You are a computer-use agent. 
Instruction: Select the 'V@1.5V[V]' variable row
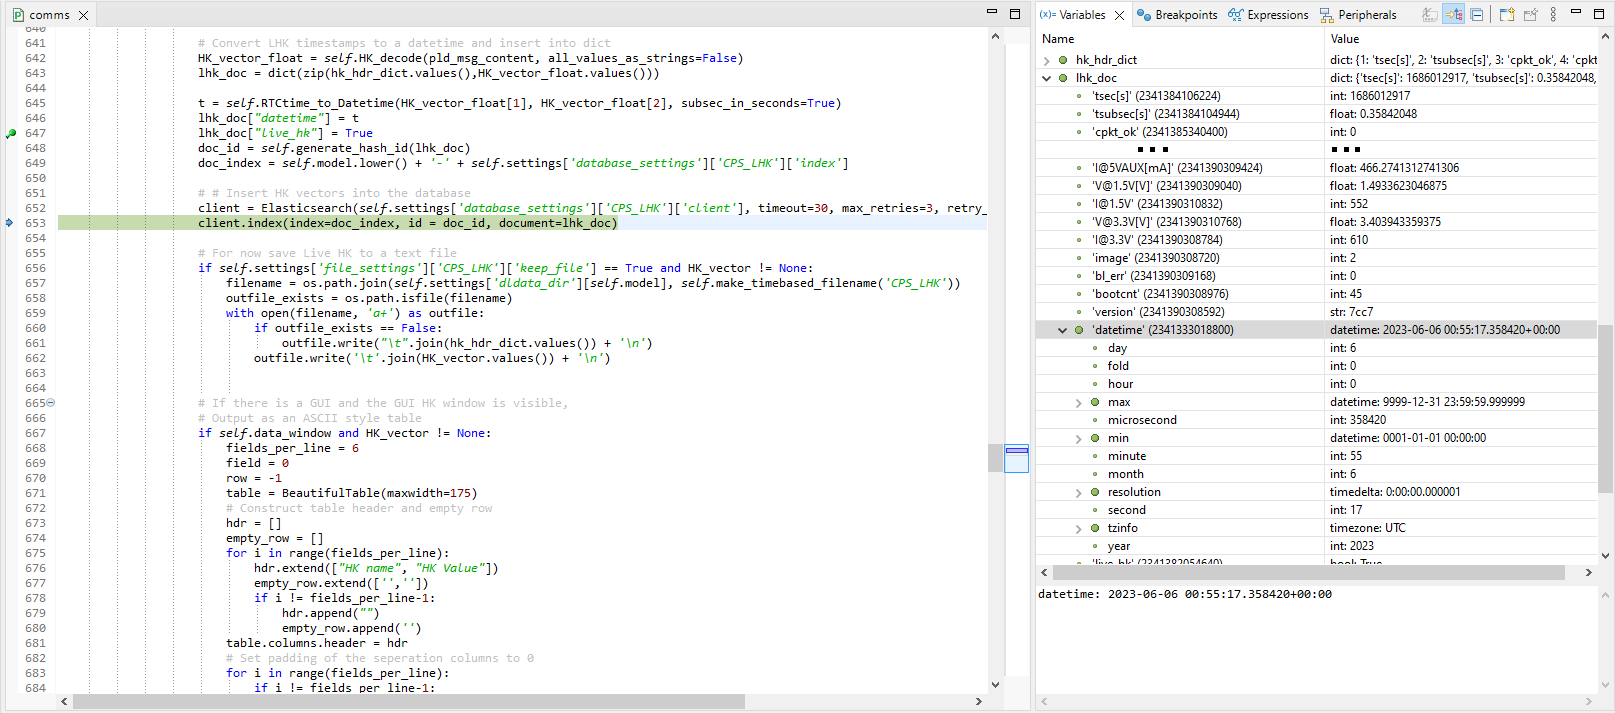click(x=1317, y=186)
